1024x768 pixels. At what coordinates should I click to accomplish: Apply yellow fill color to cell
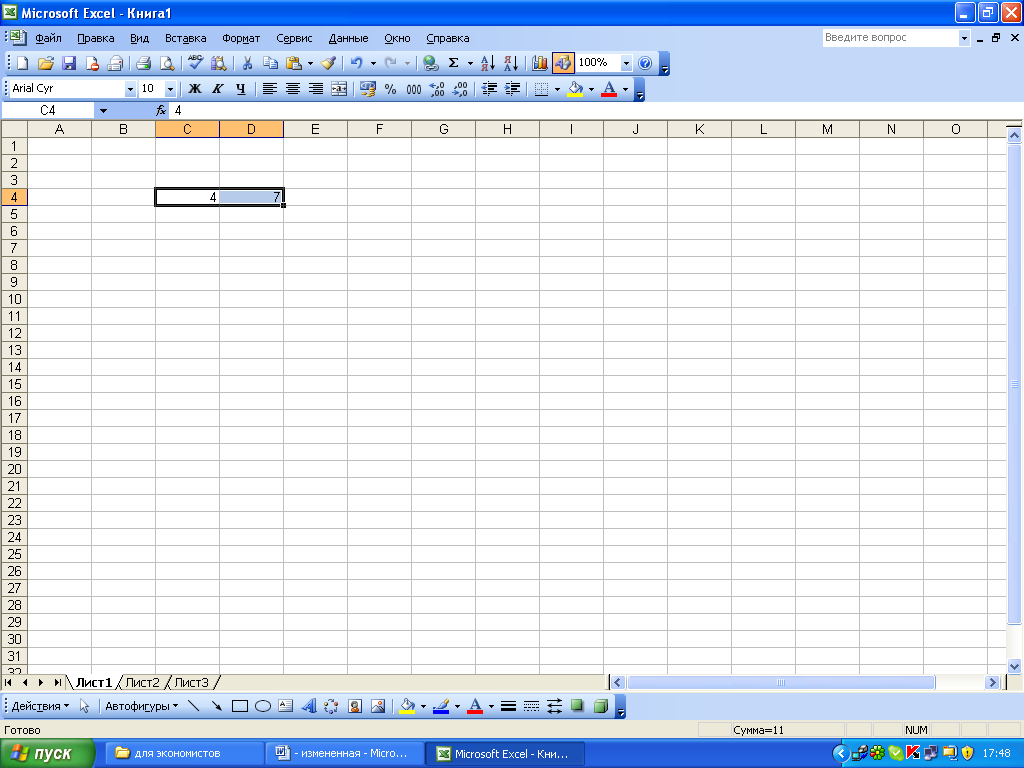pyautogui.click(x=575, y=89)
